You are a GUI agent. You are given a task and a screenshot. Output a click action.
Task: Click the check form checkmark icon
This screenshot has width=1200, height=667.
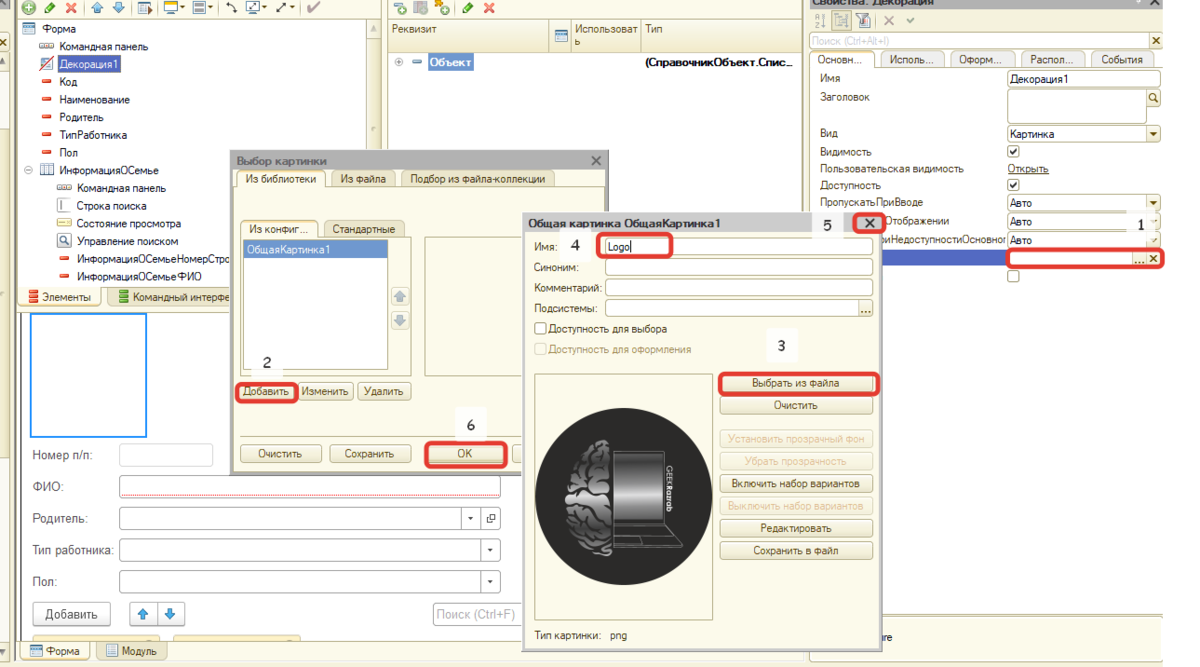click(x=313, y=8)
